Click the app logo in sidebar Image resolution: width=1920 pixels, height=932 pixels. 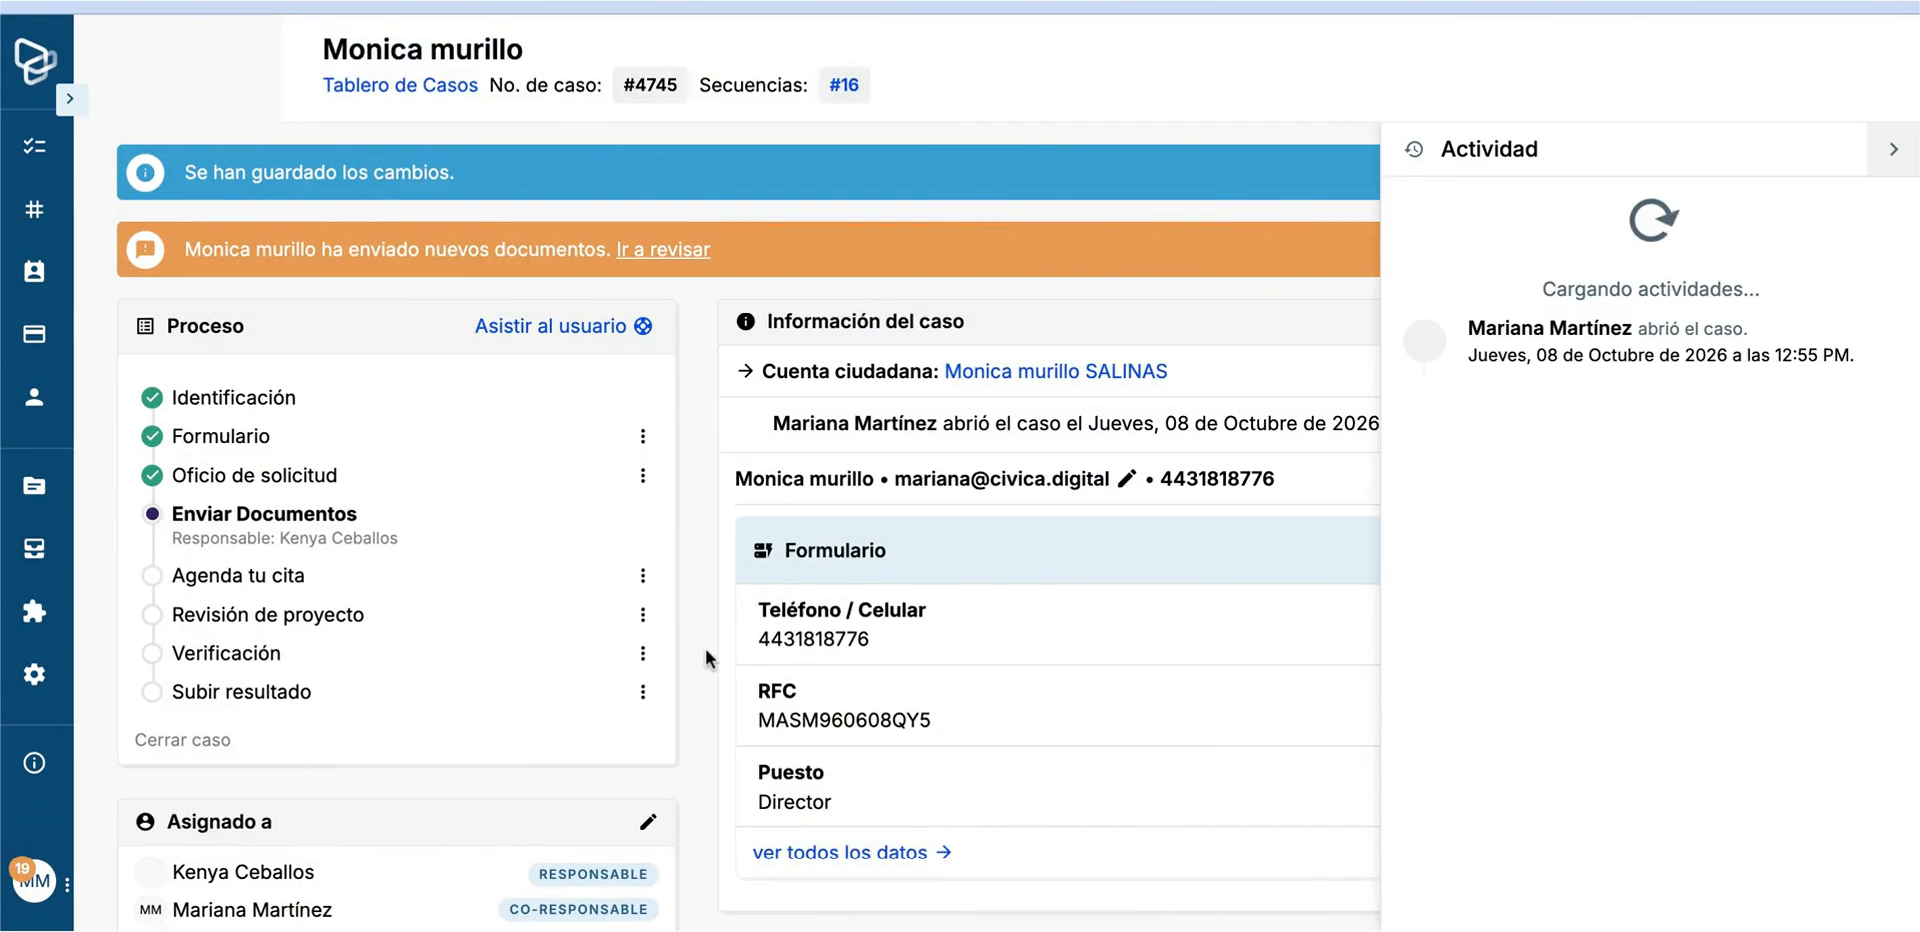coord(35,60)
